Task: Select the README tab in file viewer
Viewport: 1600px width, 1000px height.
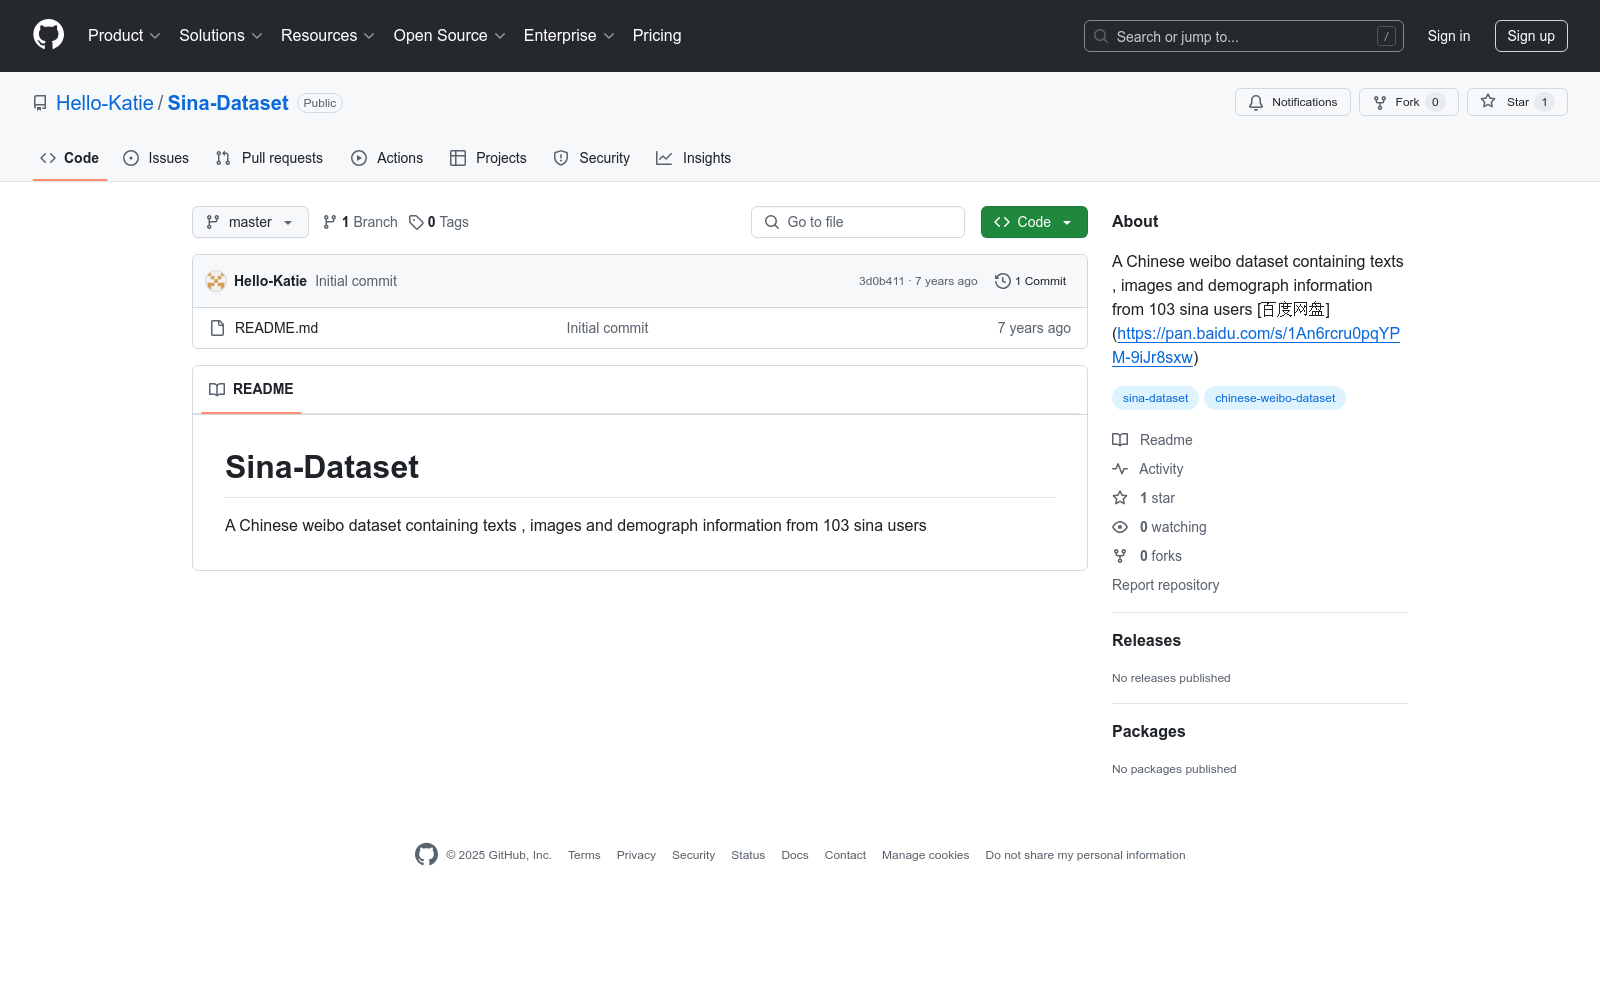Action: click(251, 389)
